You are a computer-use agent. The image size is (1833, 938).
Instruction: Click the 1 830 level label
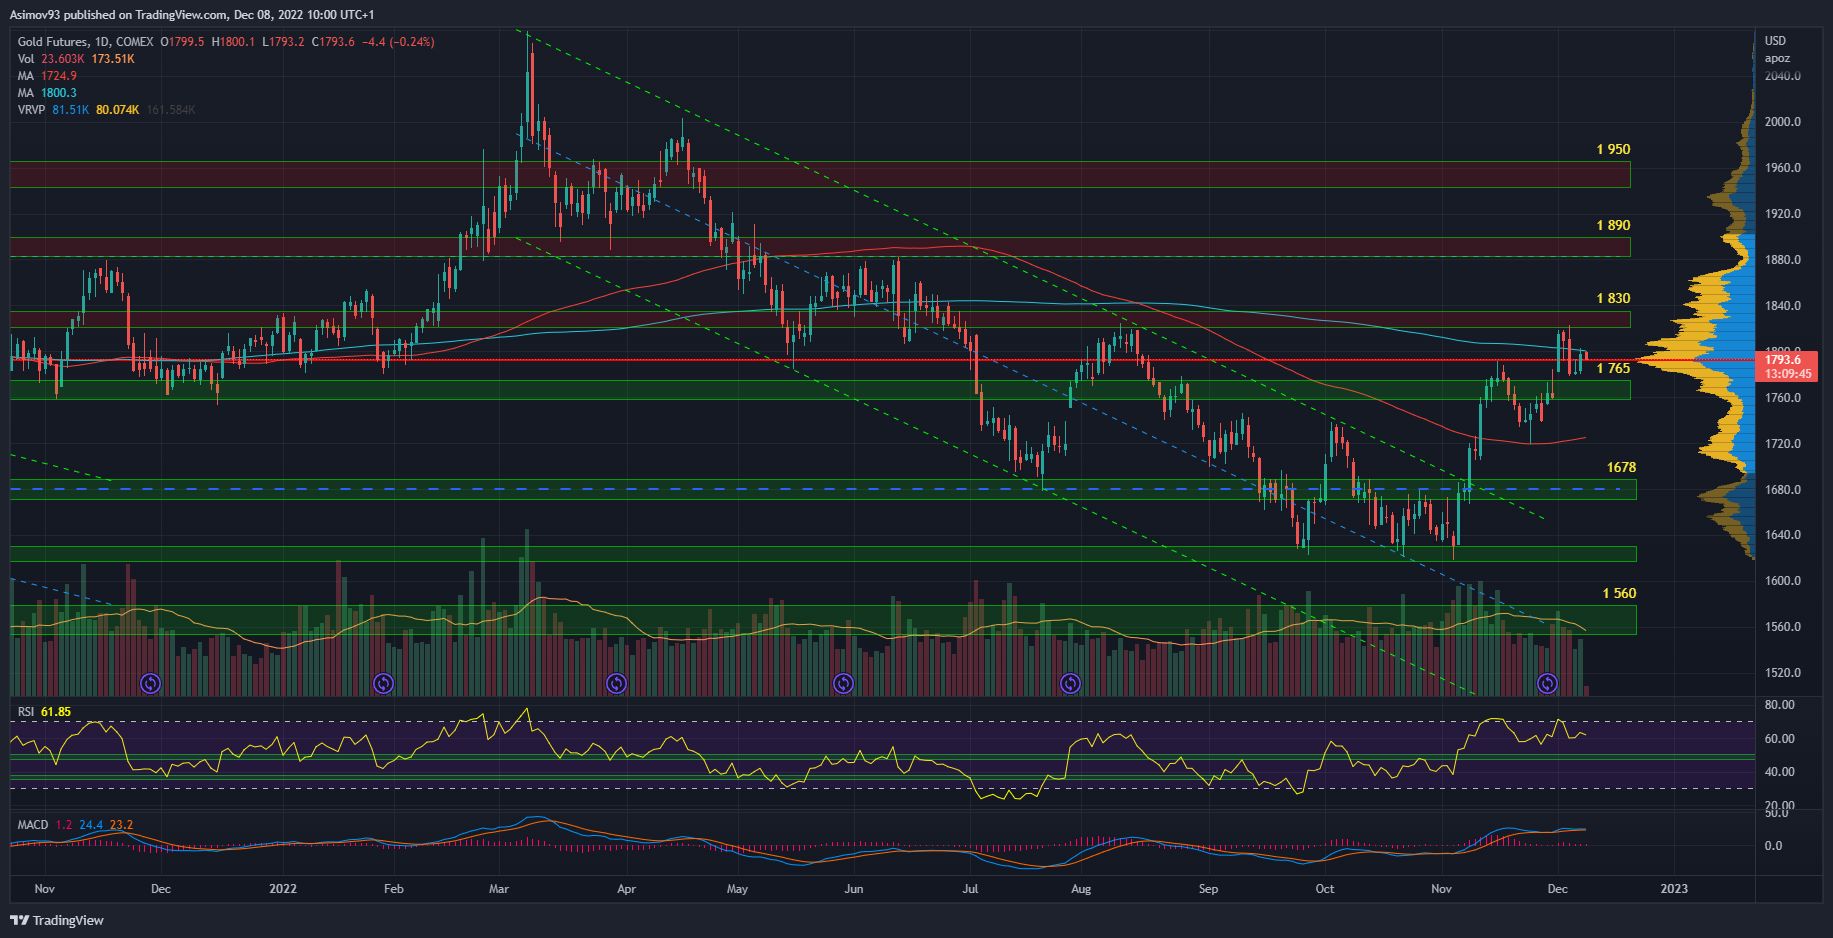[1613, 298]
